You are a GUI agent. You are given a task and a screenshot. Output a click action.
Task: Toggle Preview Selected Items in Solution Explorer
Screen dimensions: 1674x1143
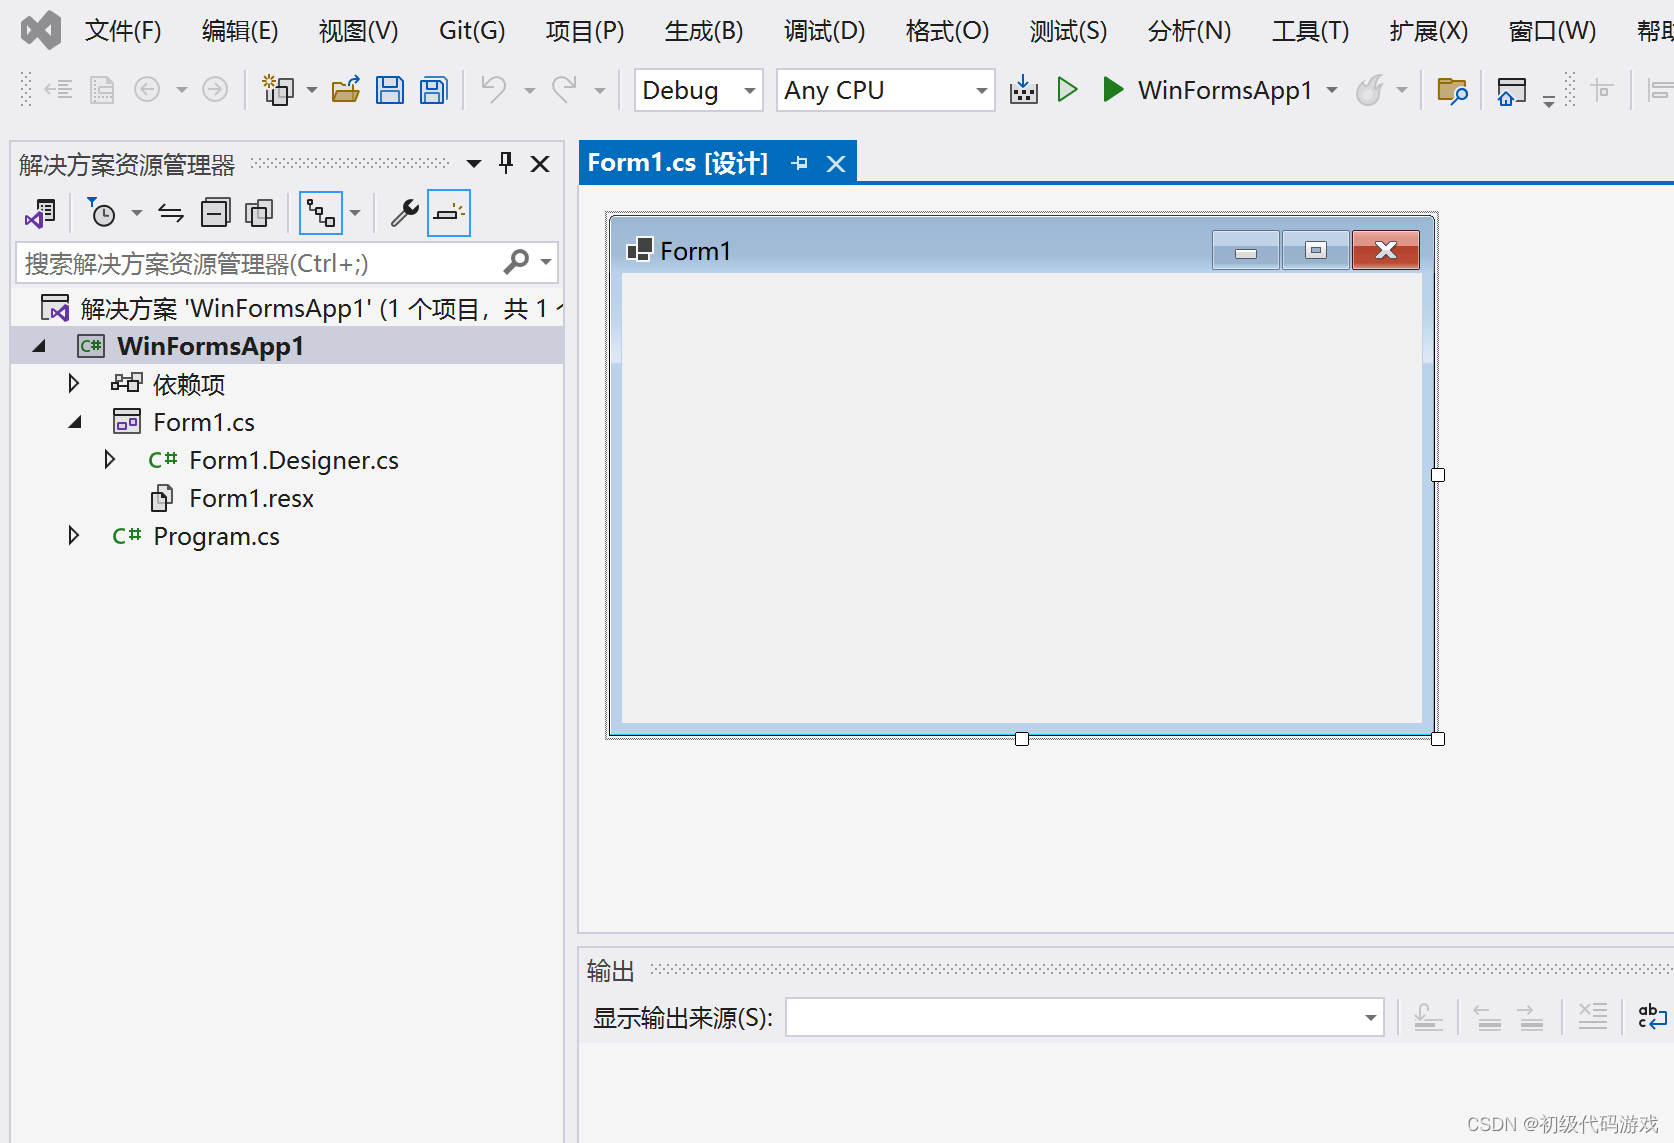(x=449, y=213)
